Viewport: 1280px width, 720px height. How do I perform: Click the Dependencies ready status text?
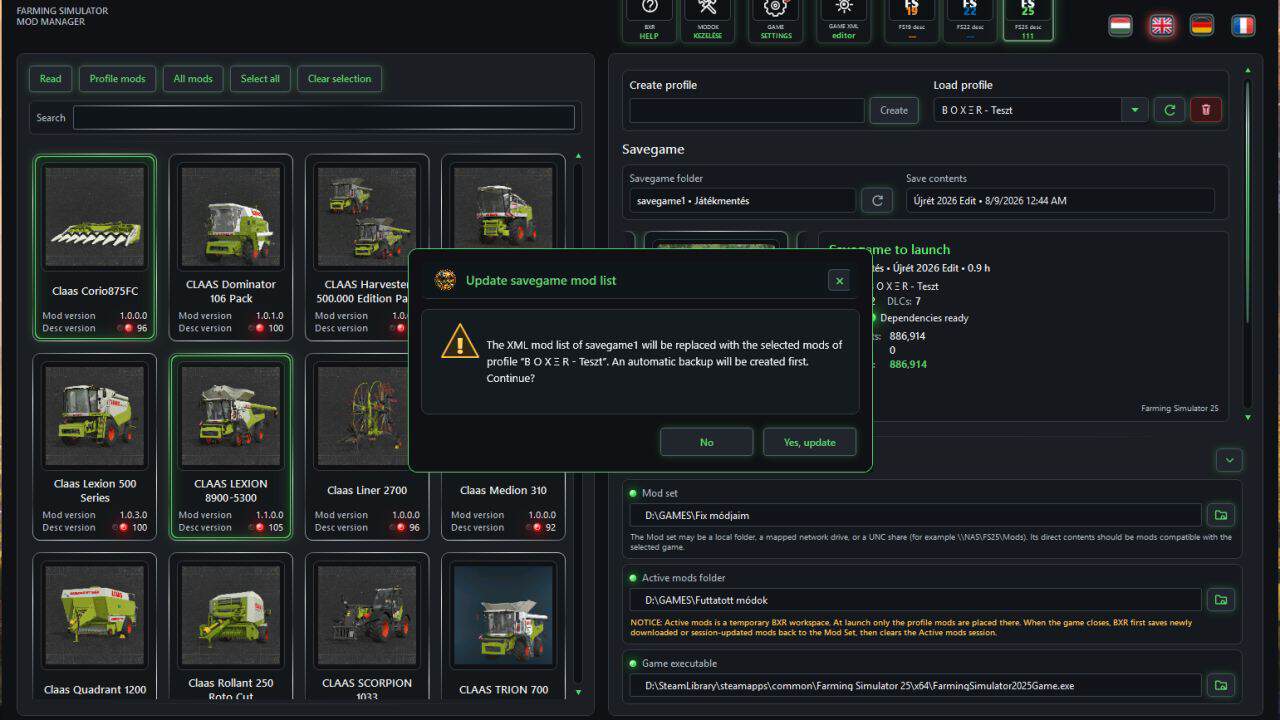tap(924, 318)
